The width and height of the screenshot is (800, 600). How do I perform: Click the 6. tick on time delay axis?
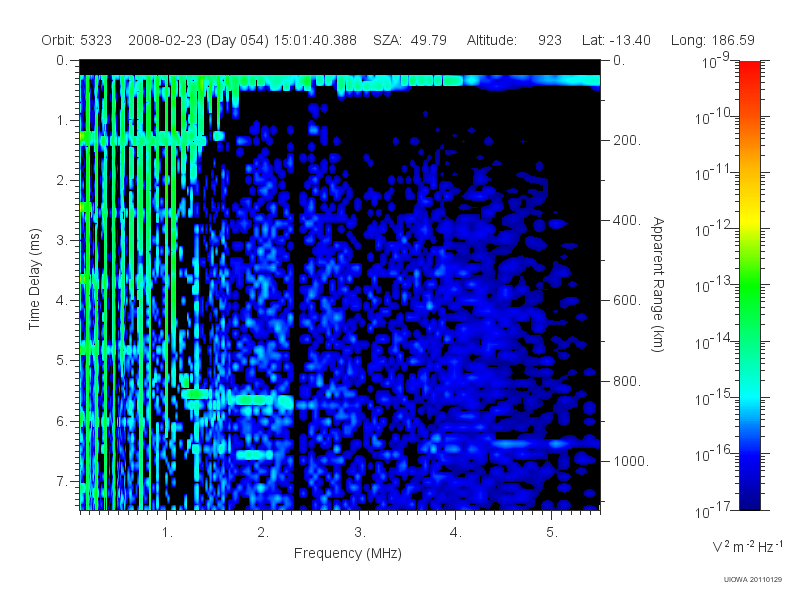point(61,421)
